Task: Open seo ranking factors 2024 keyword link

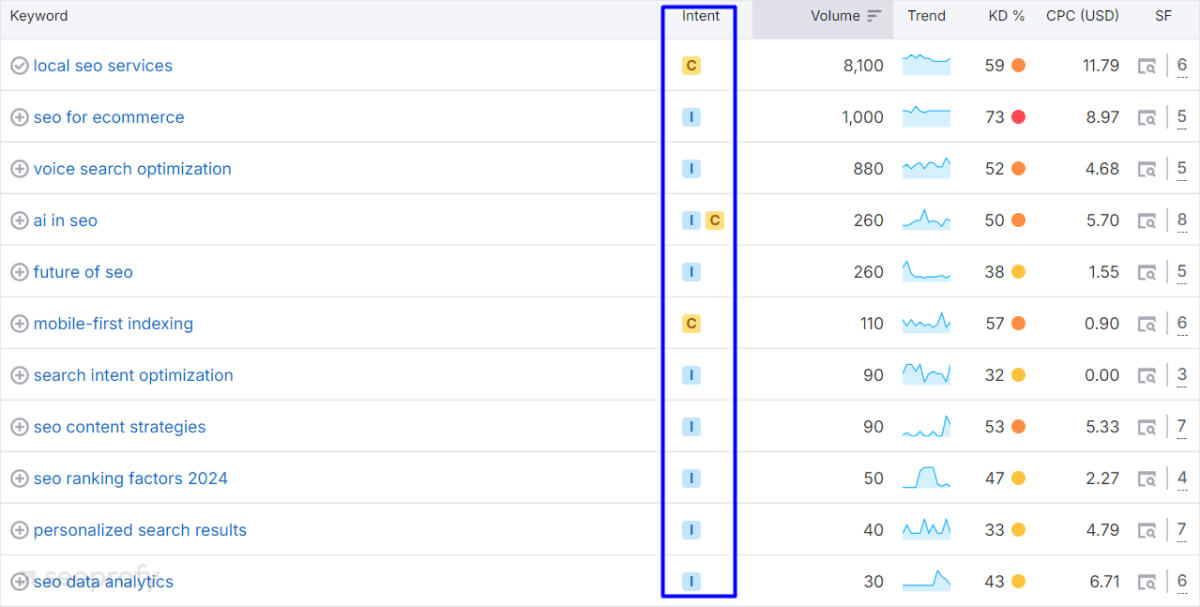Action: click(x=130, y=479)
